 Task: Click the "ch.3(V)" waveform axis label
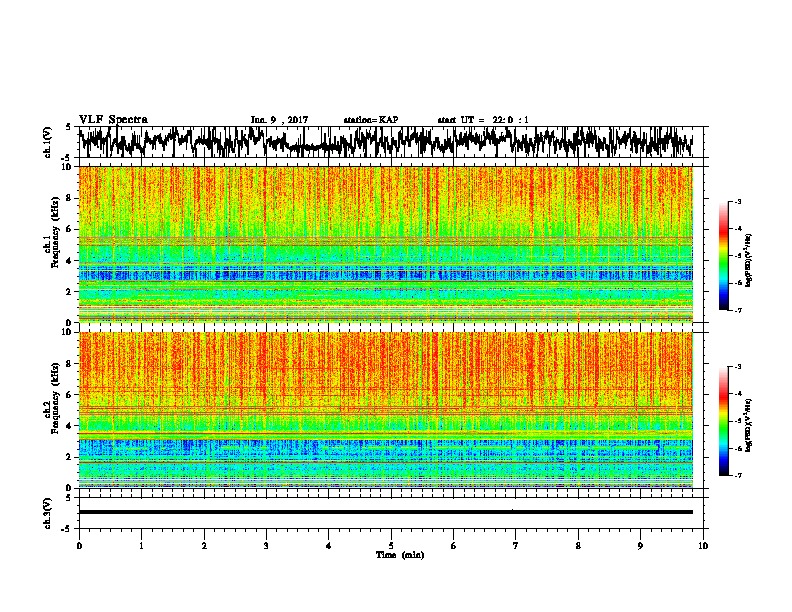(x=48, y=513)
